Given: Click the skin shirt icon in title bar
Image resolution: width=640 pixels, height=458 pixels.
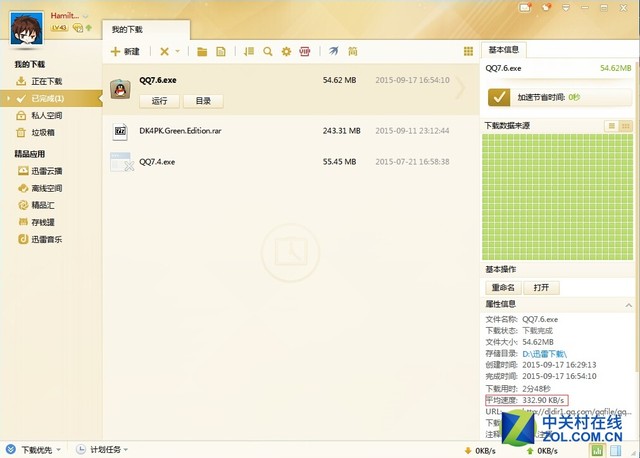Looking at the screenshot, I should [x=546, y=7].
